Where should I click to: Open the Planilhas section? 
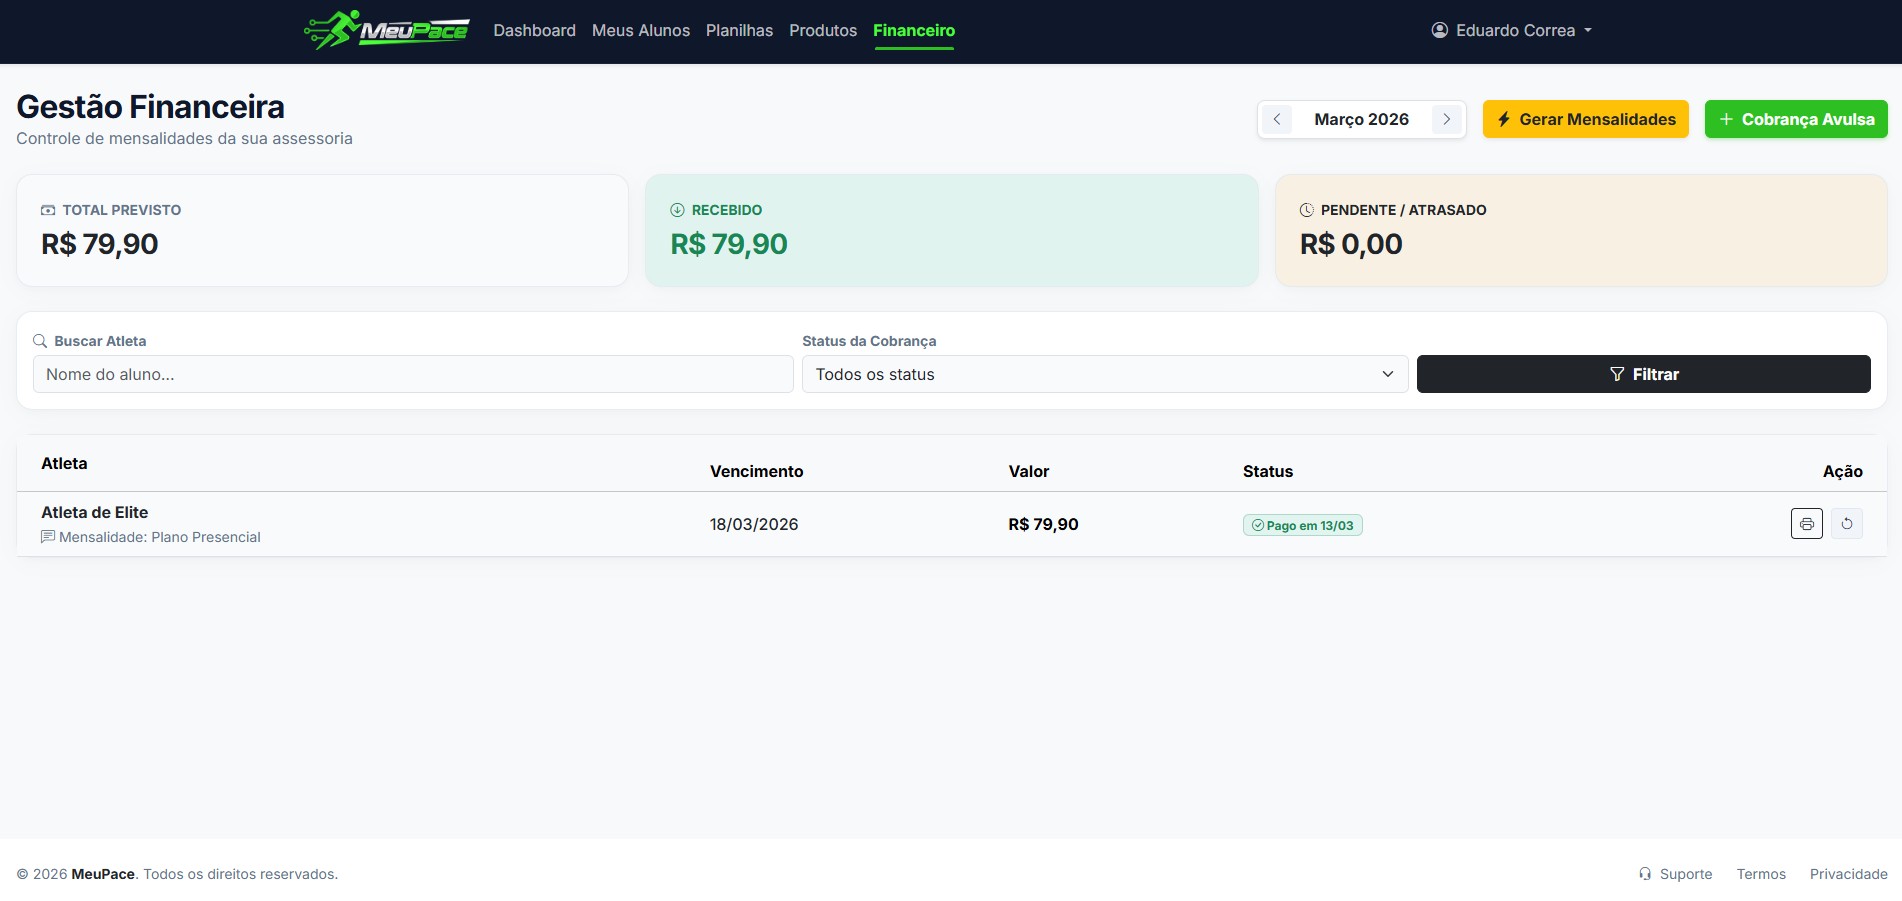pos(739,30)
